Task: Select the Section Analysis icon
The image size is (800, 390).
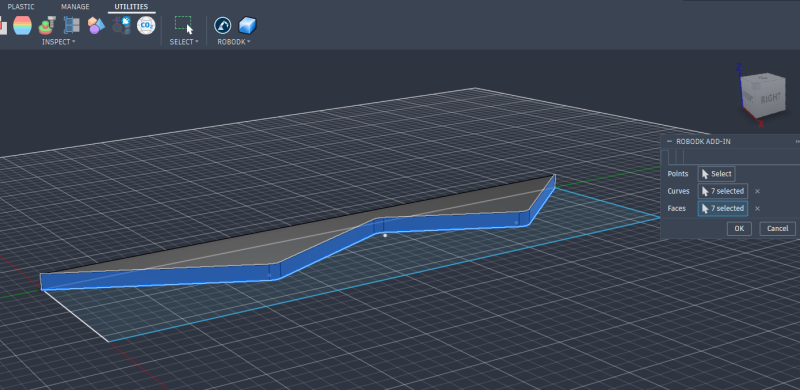Action: 71,25
